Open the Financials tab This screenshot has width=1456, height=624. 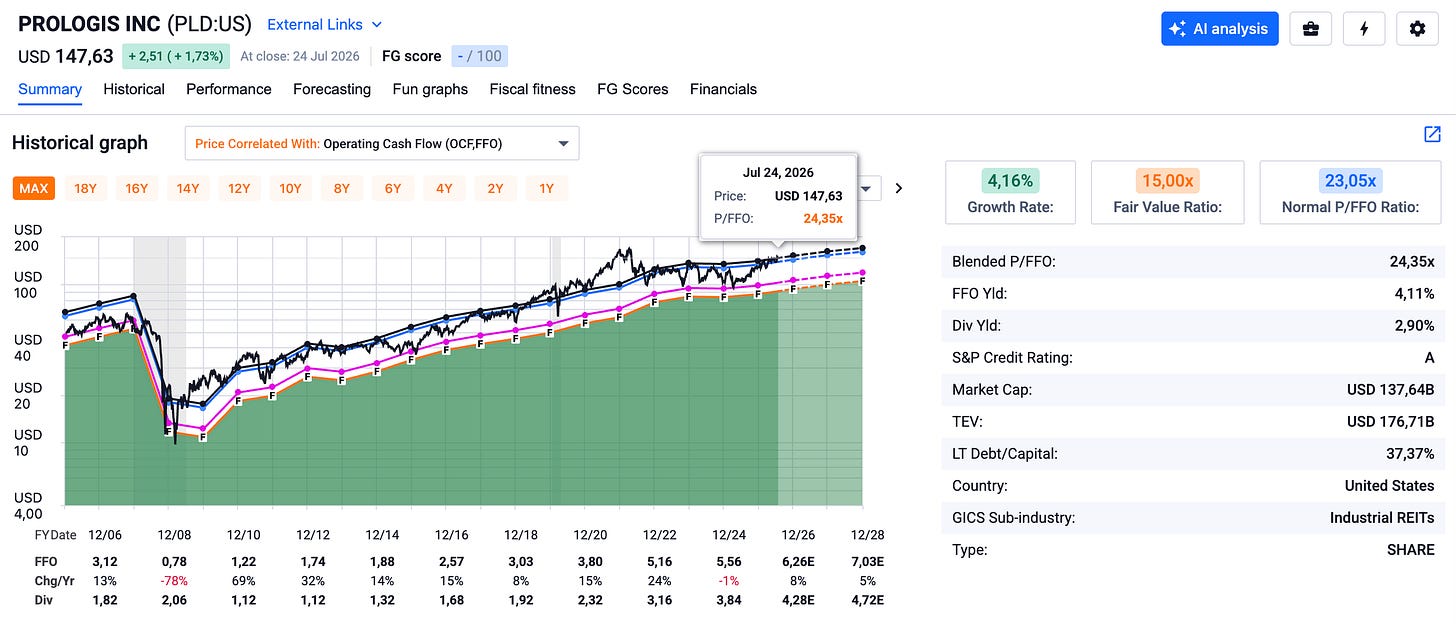pyautogui.click(x=723, y=89)
